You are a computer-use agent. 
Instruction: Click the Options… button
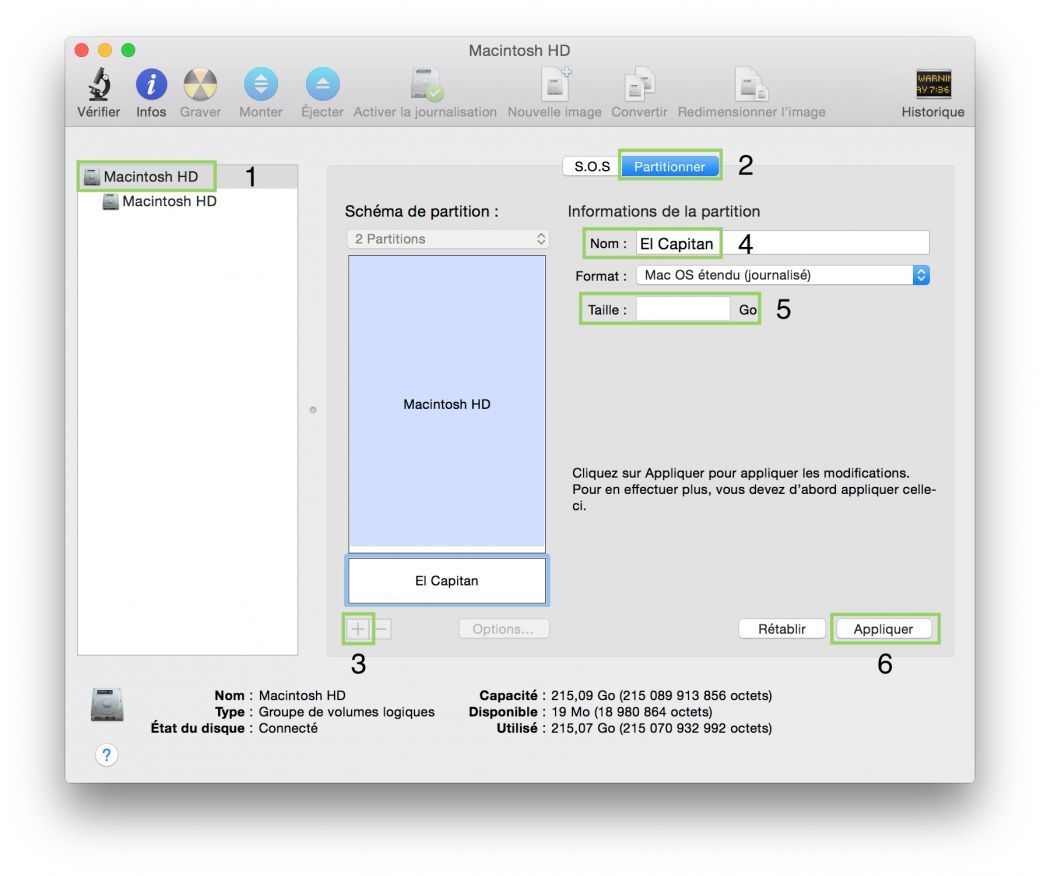click(503, 629)
